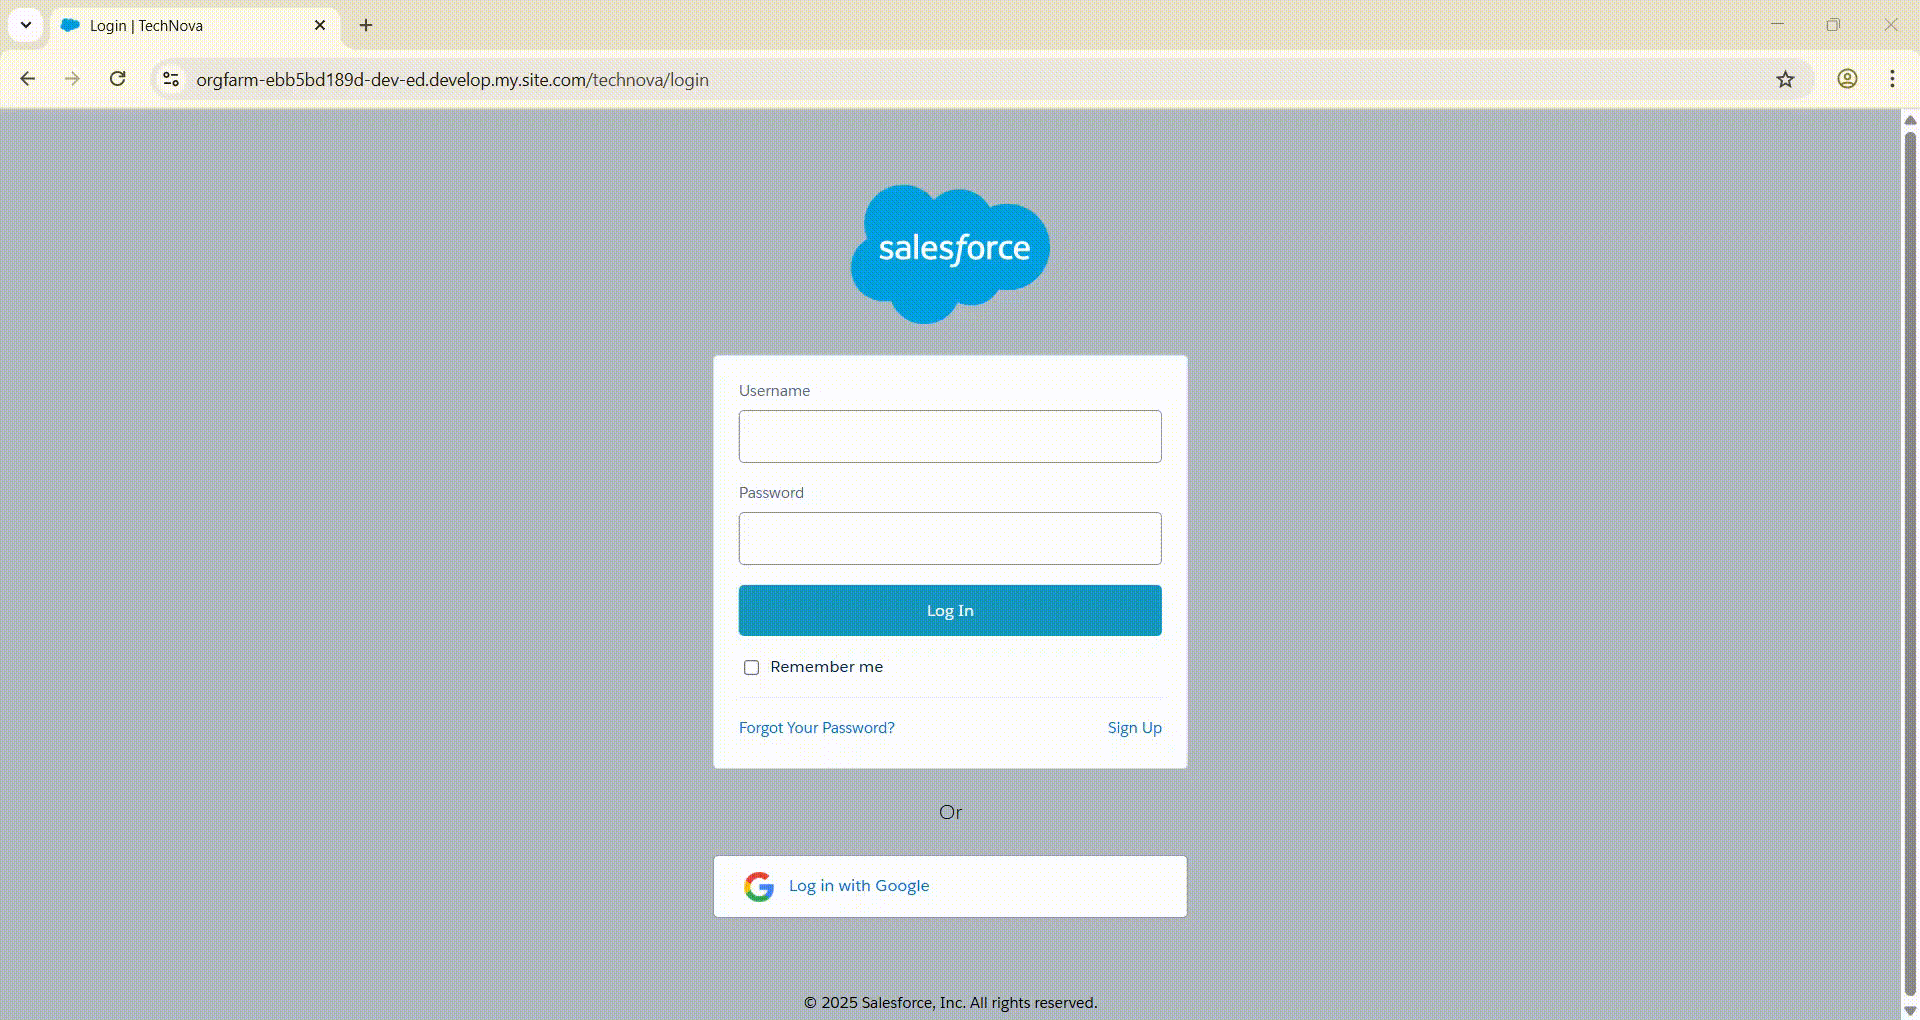Click the Google G logo icon
The width and height of the screenshot is (1920, 1020).
pos(759,886)
